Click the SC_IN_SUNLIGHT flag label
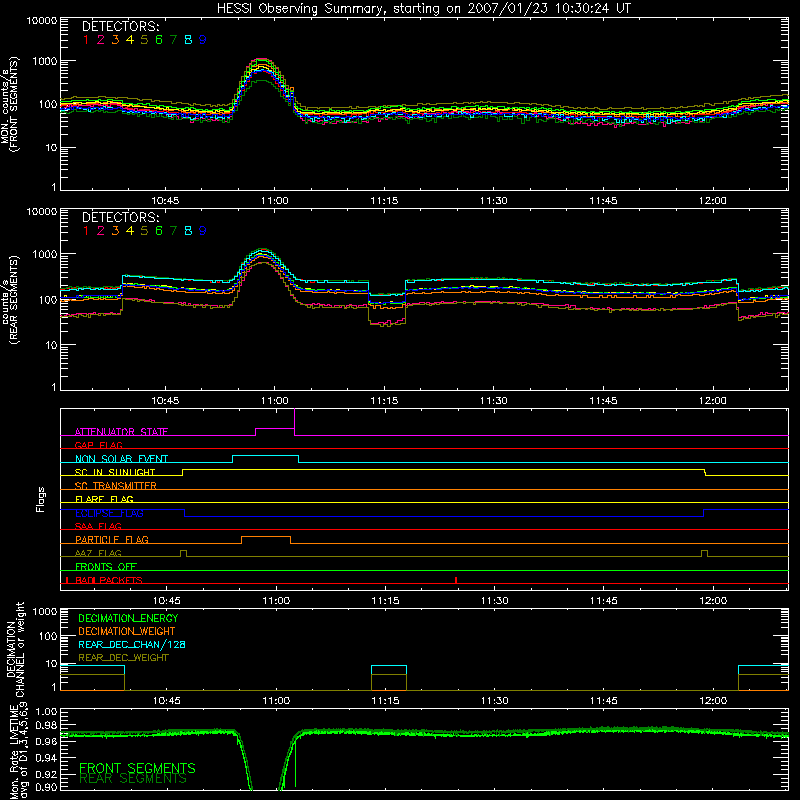This screenshot has height=800, width=800. pos(115,472)
